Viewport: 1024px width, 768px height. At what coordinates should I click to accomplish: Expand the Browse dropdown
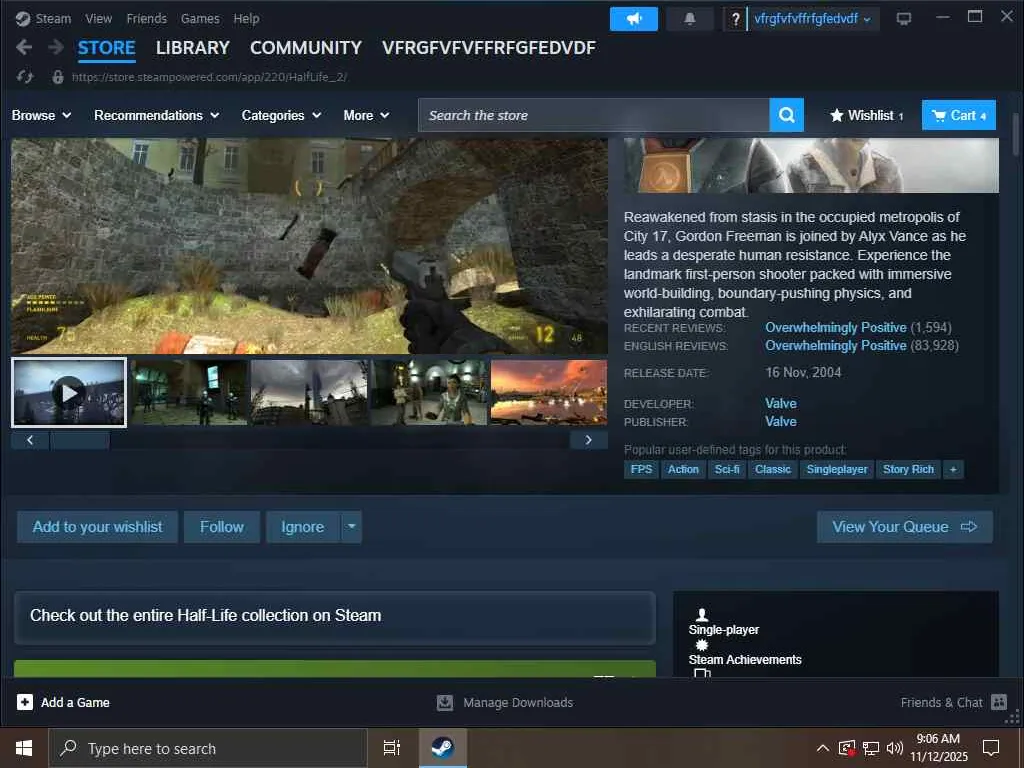(41, 116)
